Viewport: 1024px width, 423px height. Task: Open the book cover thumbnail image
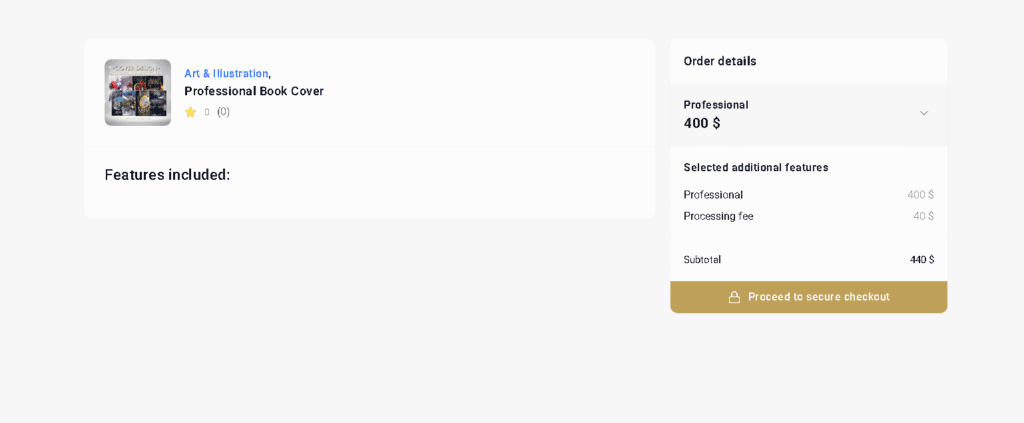138,92
